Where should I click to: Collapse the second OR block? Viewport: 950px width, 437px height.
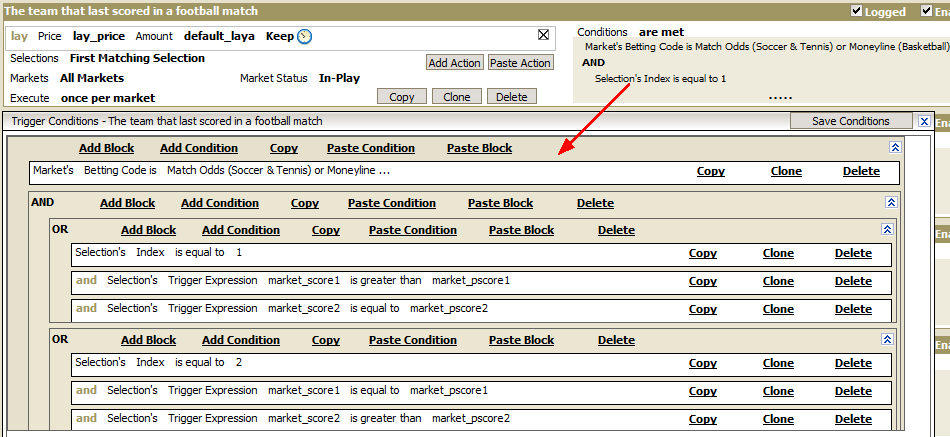(x=888, y=339)
